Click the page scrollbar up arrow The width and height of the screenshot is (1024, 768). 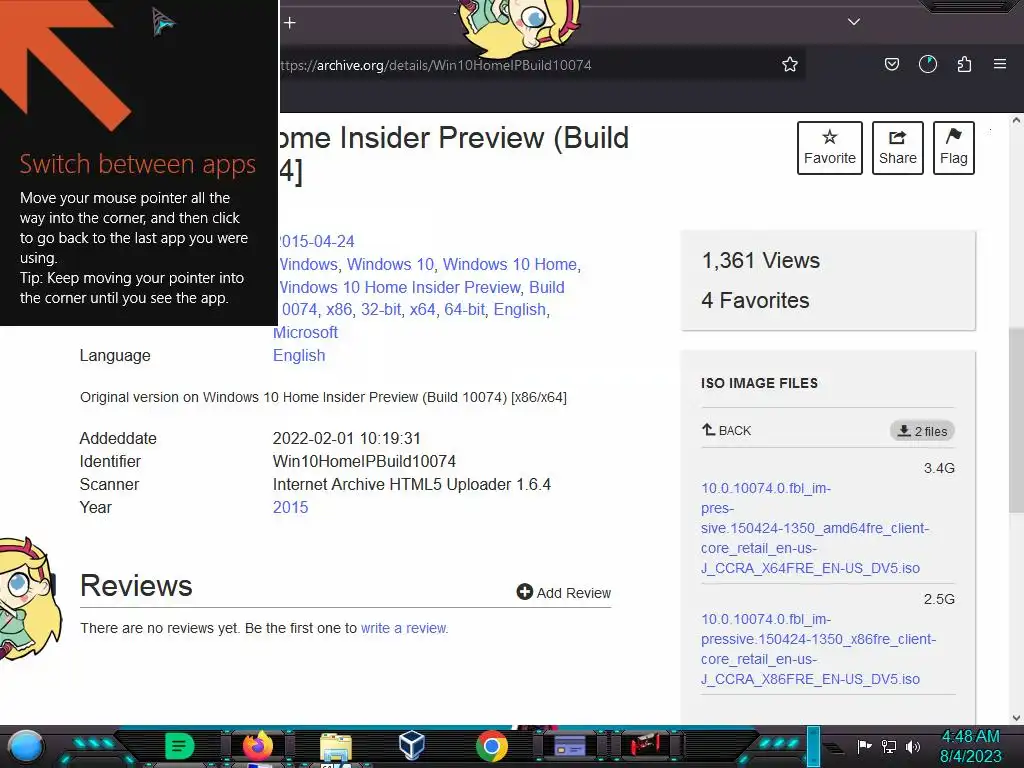tap(1016, 120)
